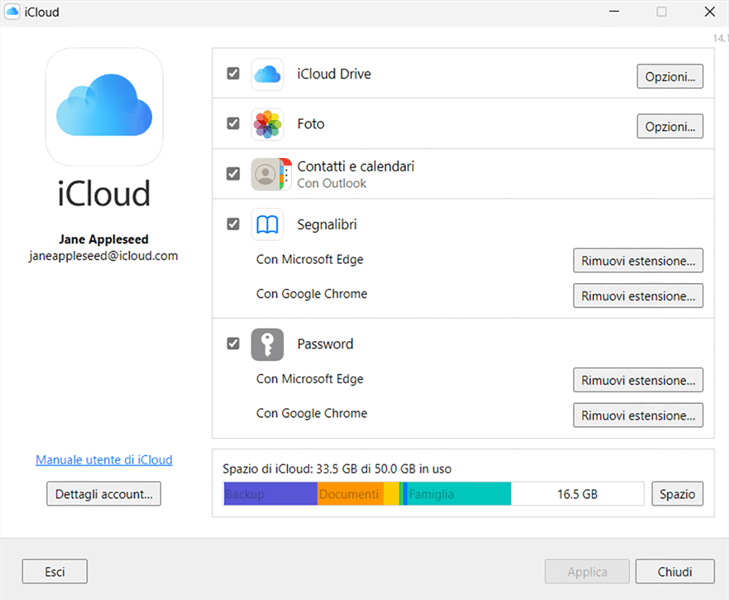Remove Password extension for Google Chrome

tap(637, 415)
